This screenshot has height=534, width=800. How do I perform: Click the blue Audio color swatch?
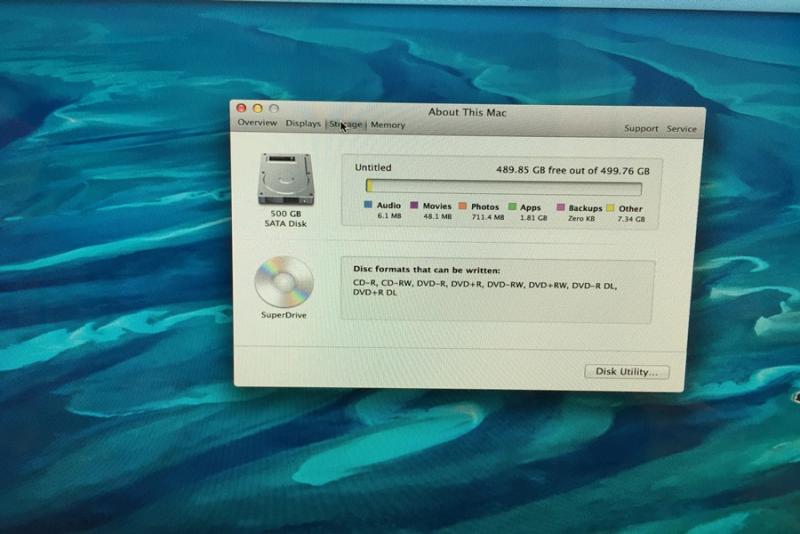pyautogui.click(x=368, y=205)
